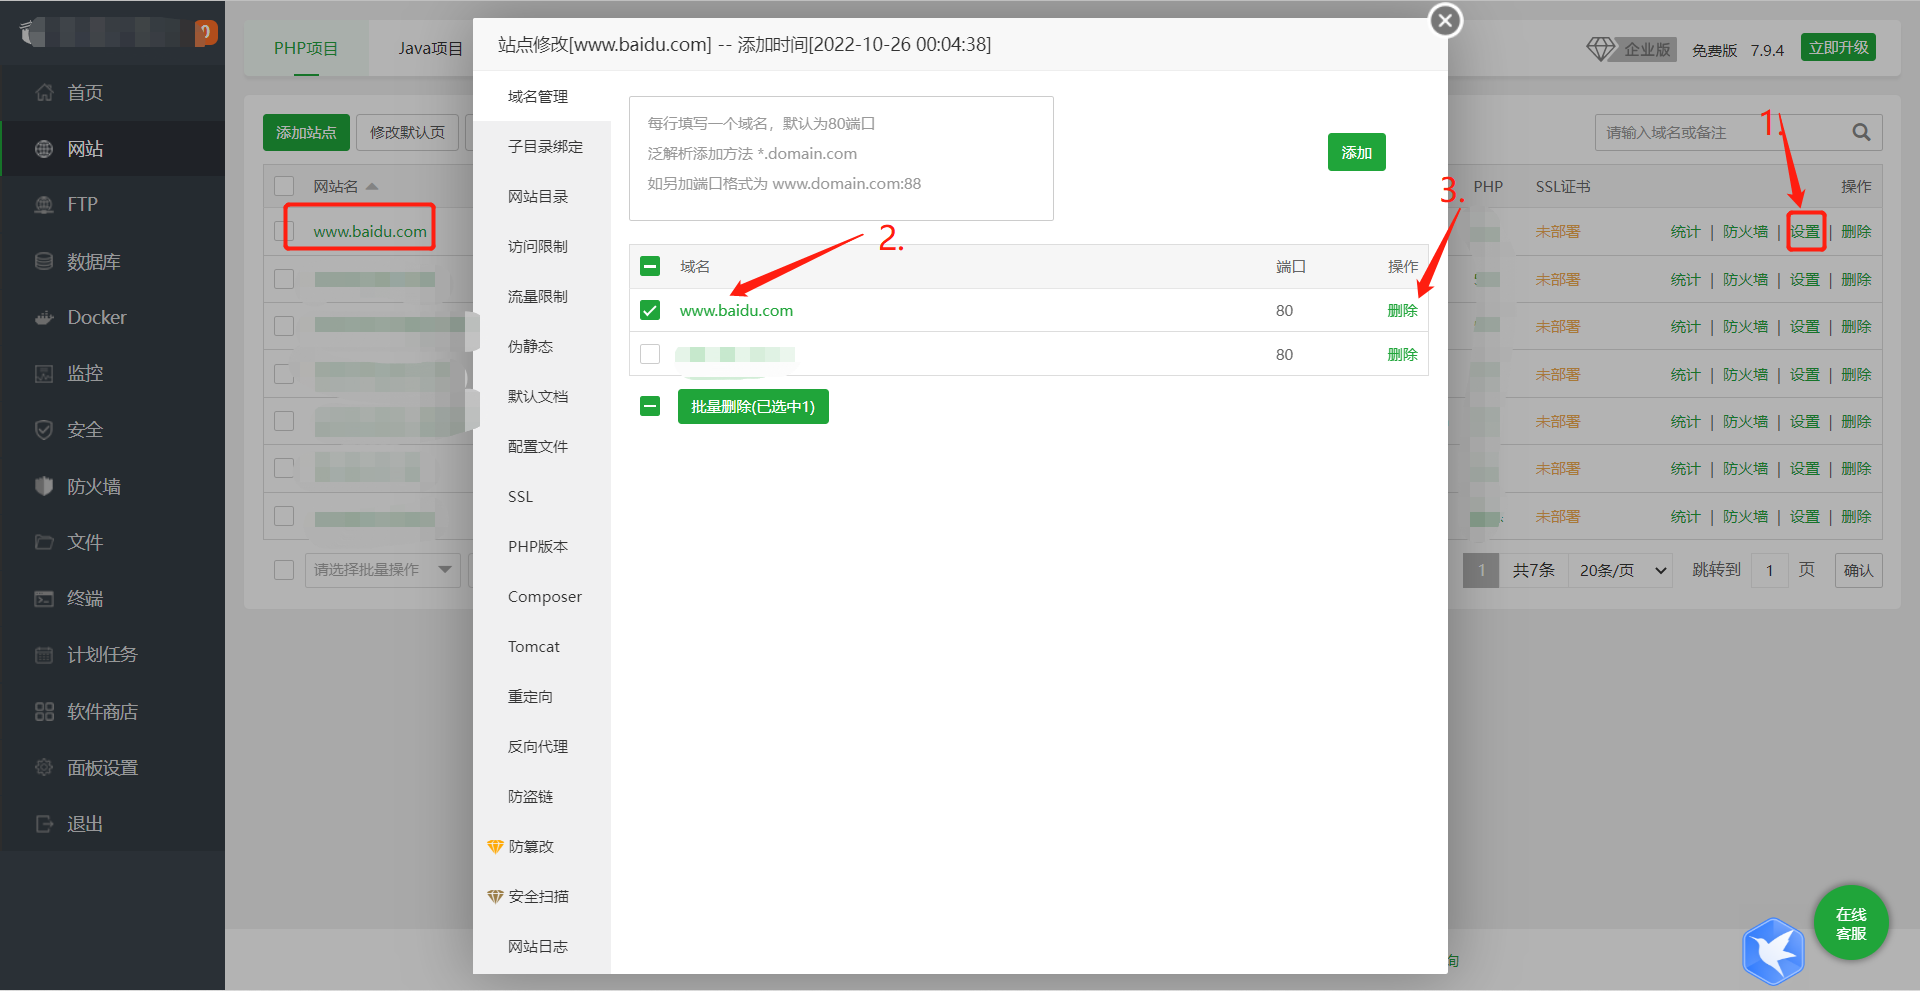The height and width of the screenshot is (991, 1920).
Task: Uncheck the www.baidu.com domain checkbox
Action: point(650,311)
